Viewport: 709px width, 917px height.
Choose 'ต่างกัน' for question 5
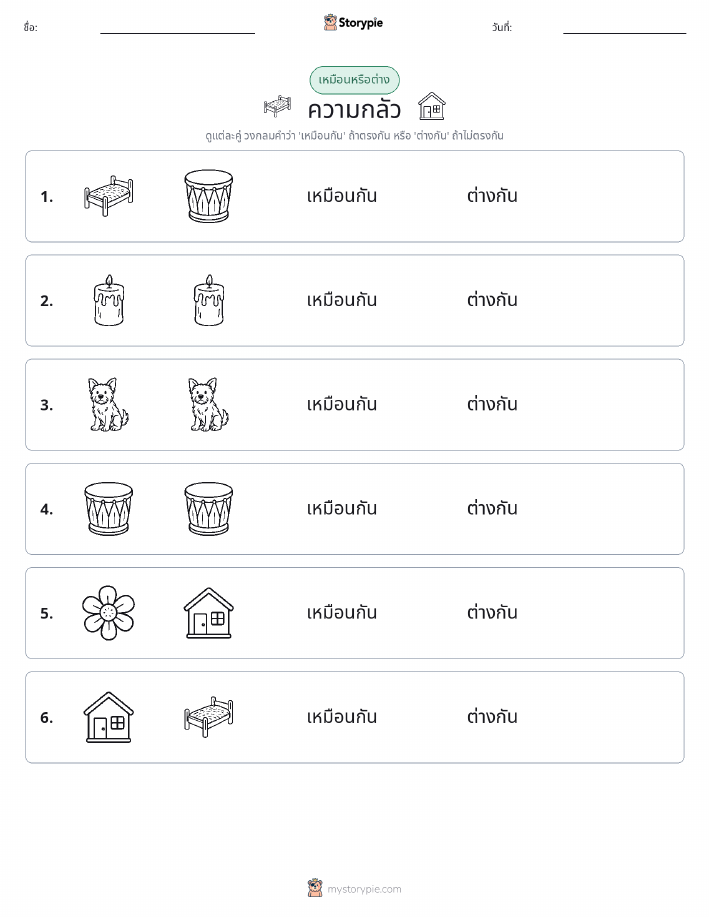coord(492,613)
